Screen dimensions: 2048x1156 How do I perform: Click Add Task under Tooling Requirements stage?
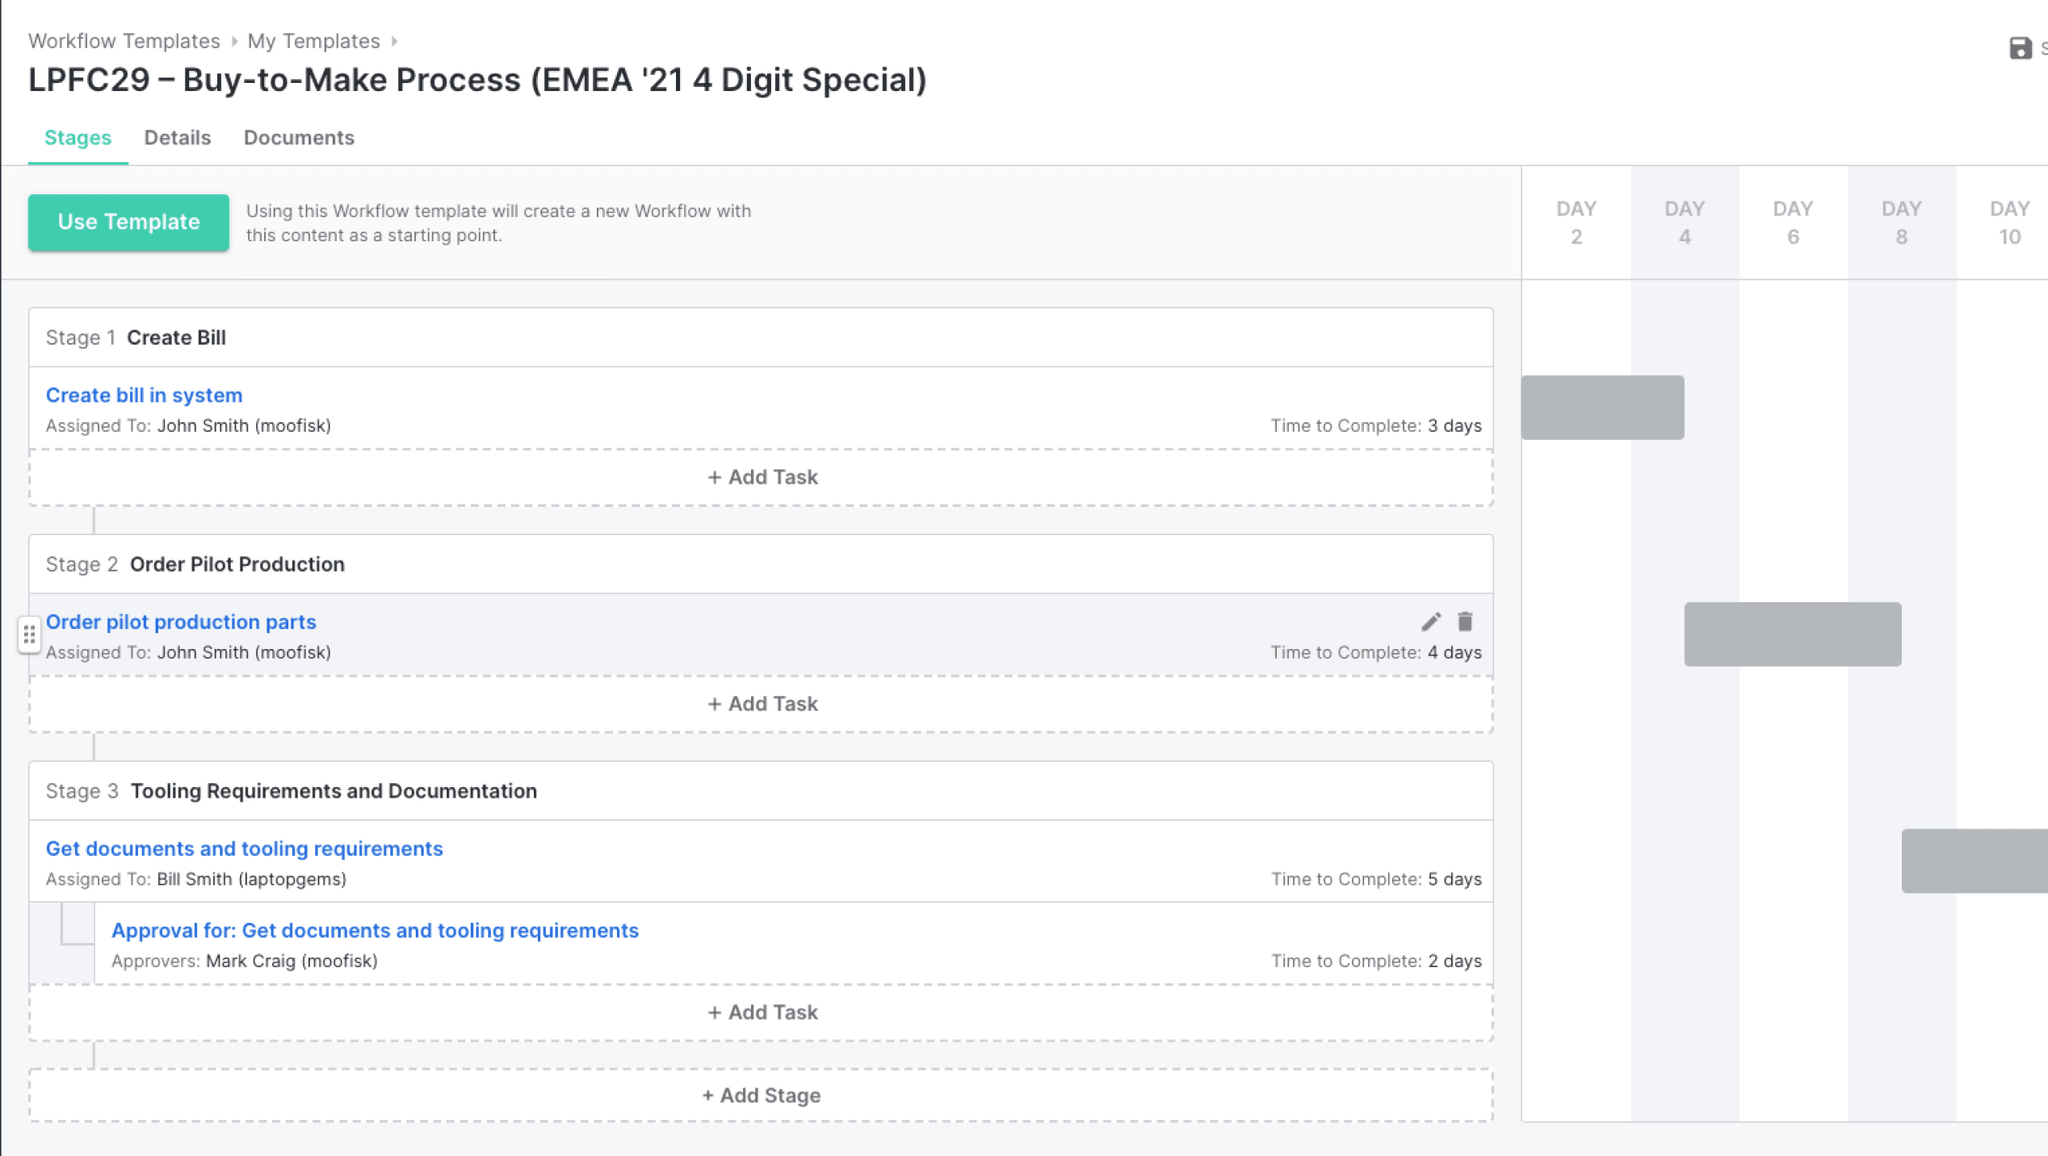click(x=762, y=1012)
